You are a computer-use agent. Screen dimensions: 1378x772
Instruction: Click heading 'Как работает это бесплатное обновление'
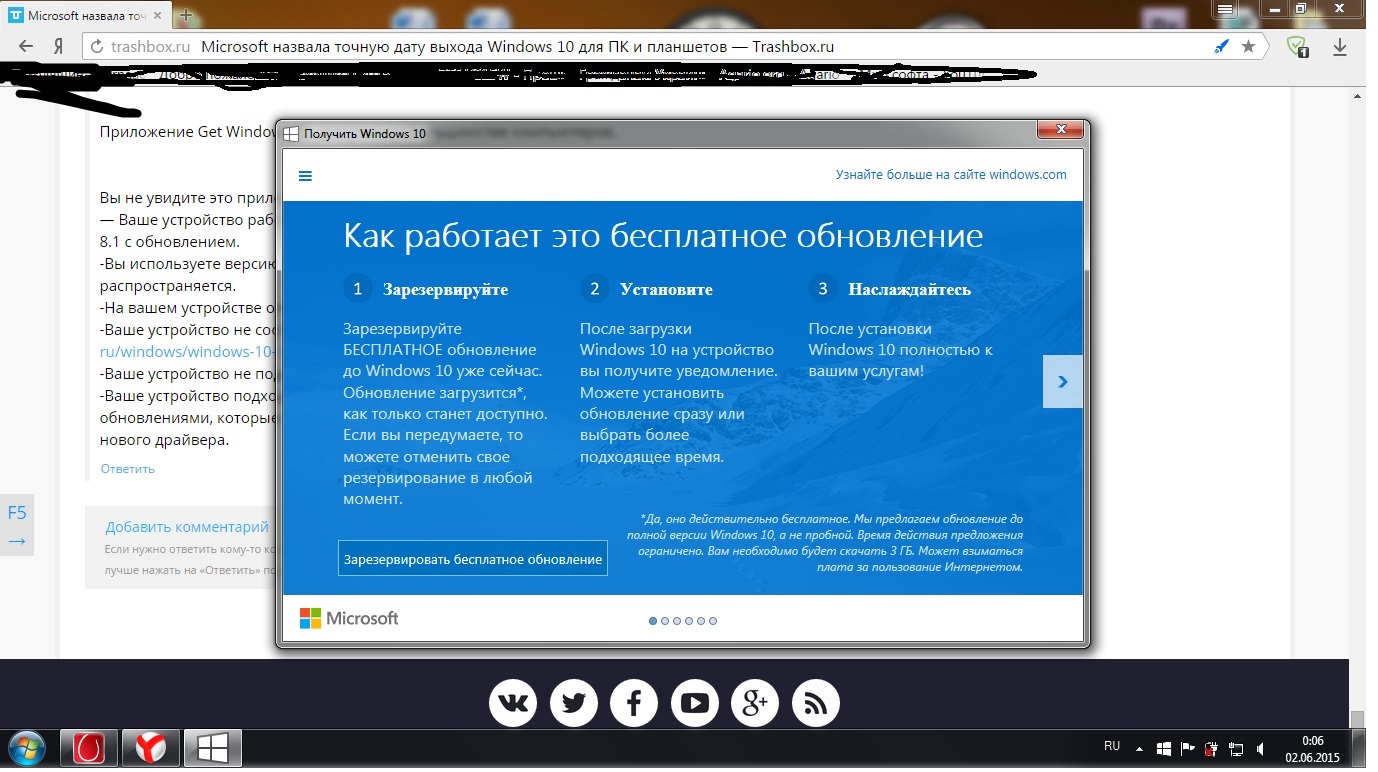(x=663, y=236)
